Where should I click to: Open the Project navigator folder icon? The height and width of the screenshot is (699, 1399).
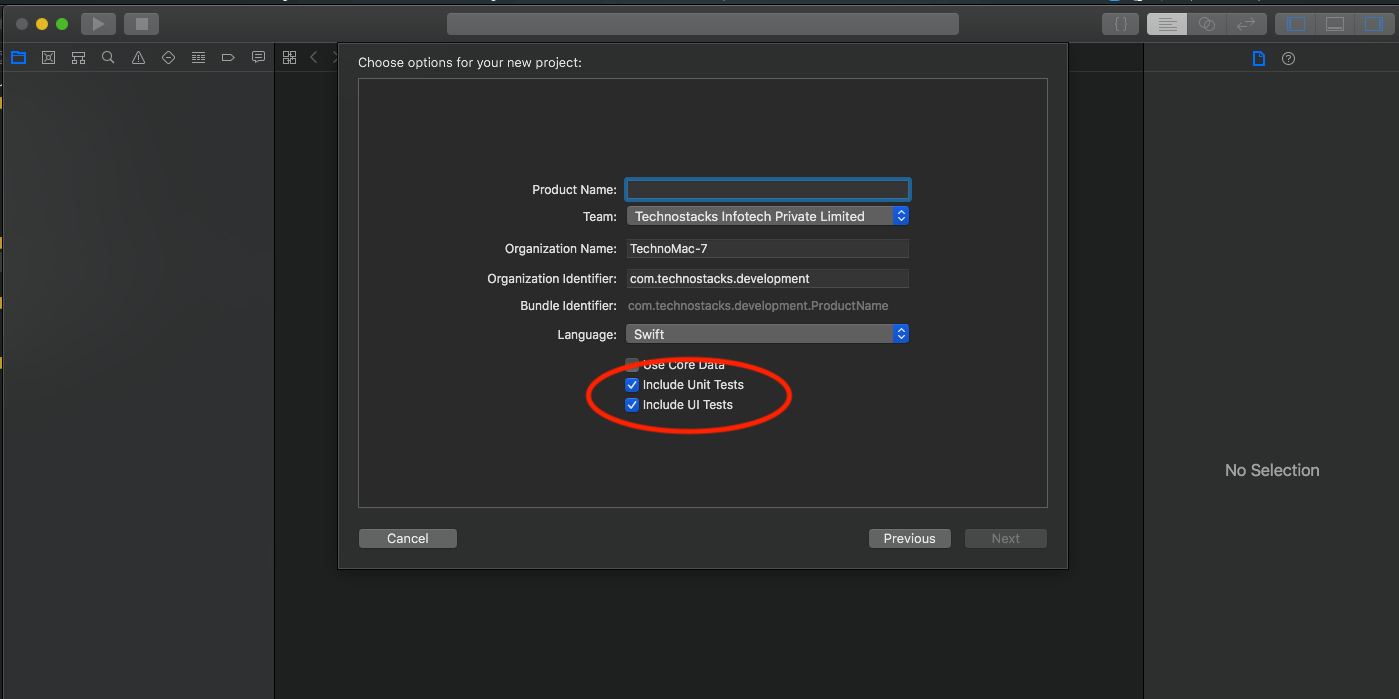18,57
